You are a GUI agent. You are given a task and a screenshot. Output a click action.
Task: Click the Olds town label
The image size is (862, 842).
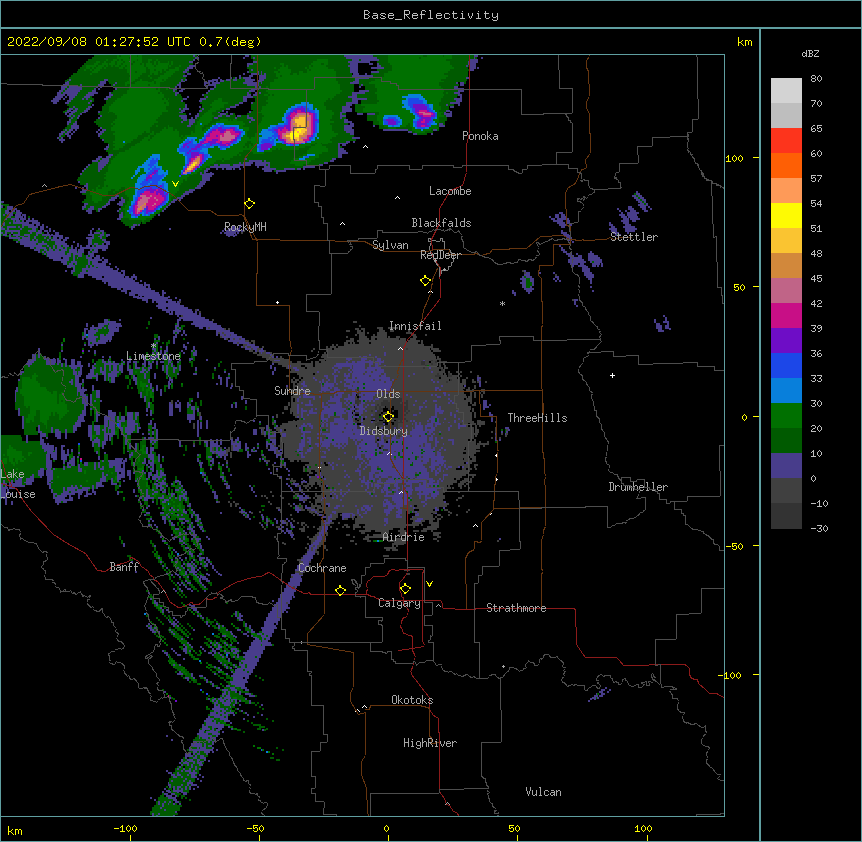[388, 394]
